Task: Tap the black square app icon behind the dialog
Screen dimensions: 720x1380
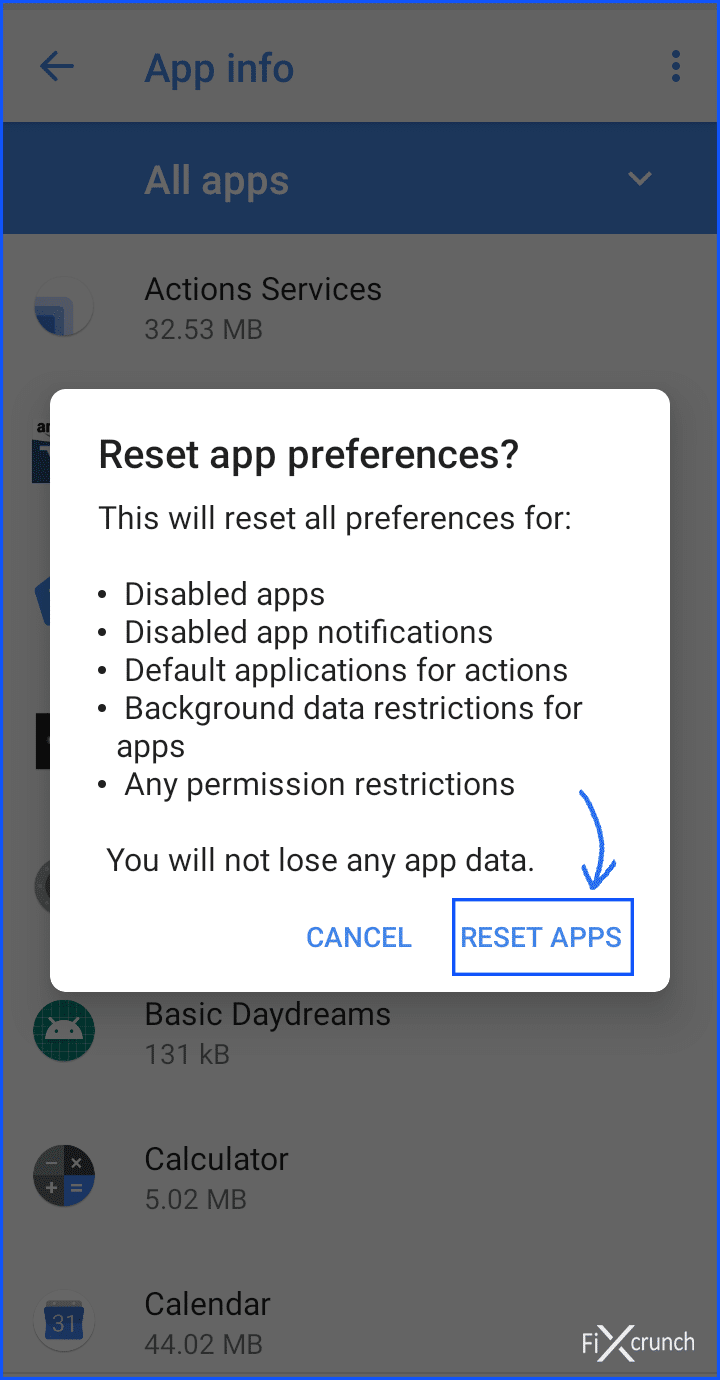Action: 40,741
